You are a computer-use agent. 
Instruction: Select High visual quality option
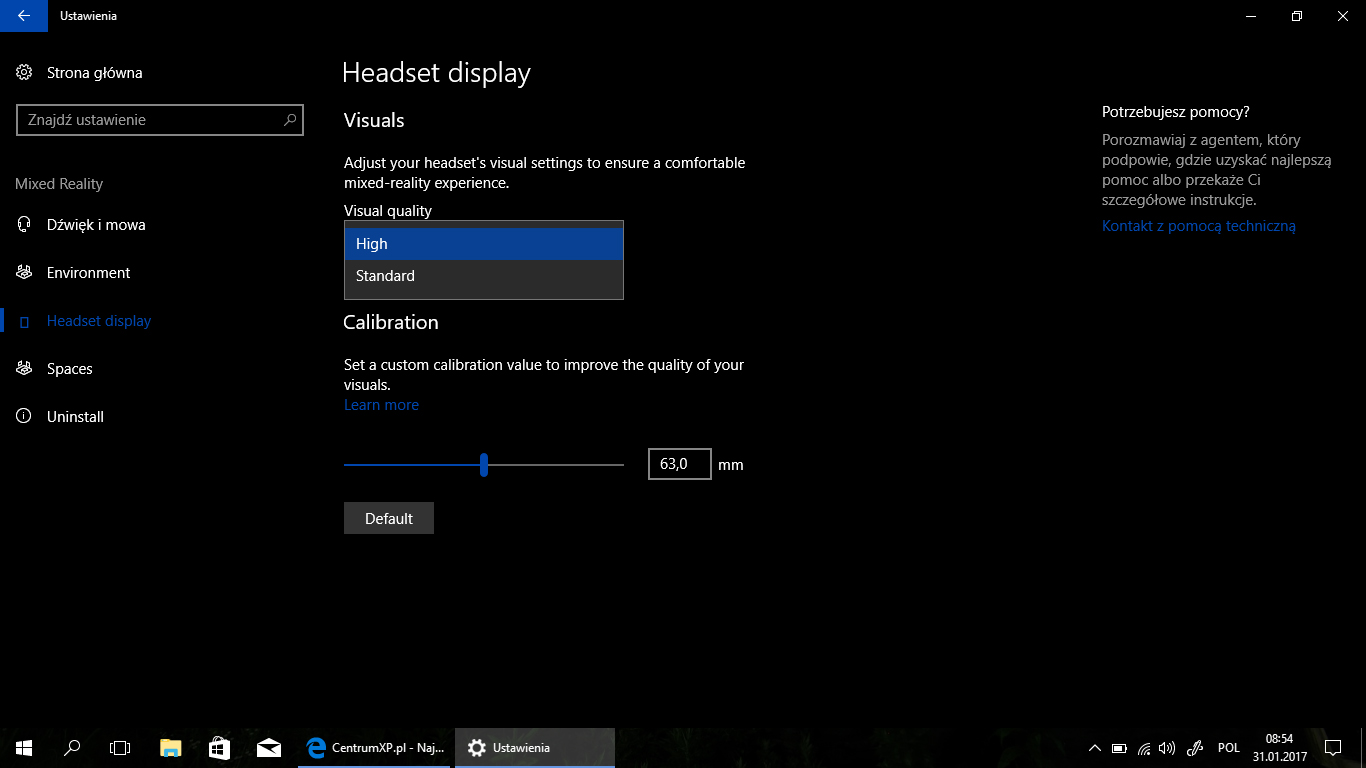[x=484, y=244]
